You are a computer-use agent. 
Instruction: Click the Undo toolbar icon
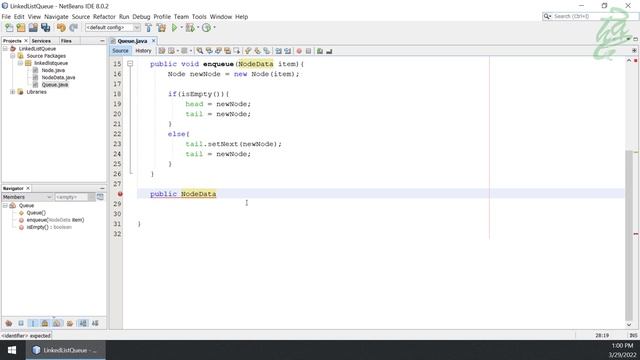pyautogui.click(x=61, y=27)
